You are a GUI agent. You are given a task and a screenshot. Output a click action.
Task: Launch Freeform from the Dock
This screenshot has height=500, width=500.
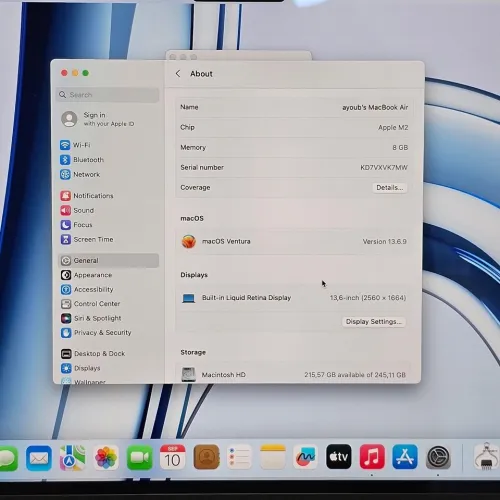tap(305, 457)
